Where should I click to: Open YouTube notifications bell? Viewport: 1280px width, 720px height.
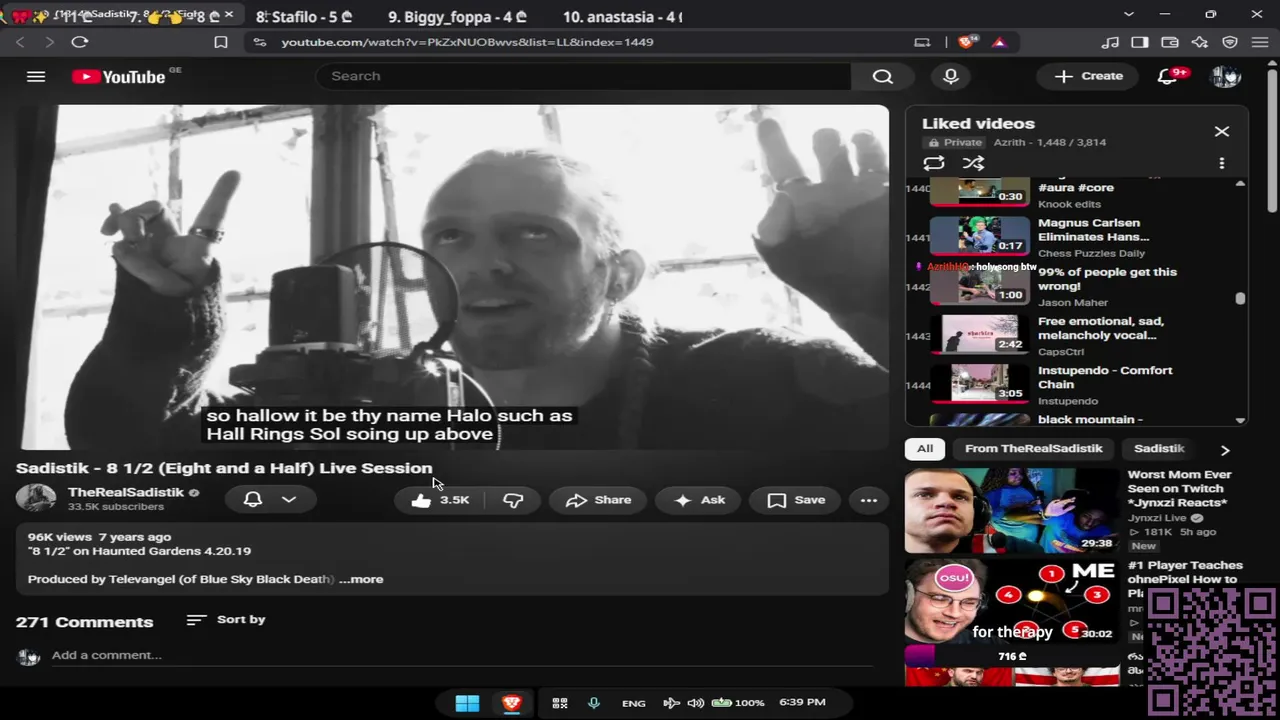1167,76
